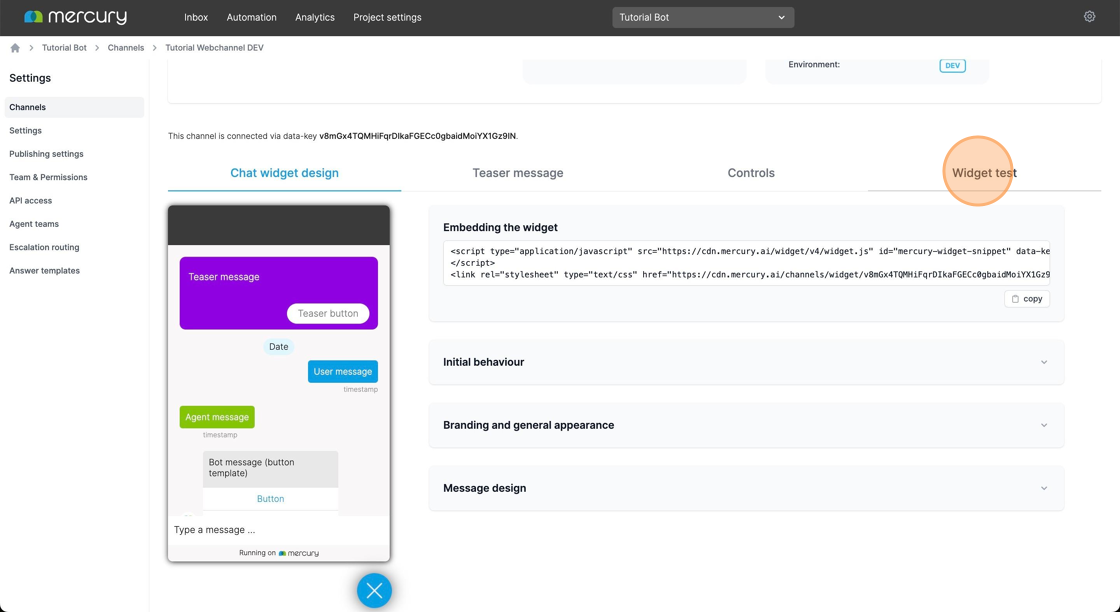
Task: Click the Date label in chat preview
Action: (279, 347)
